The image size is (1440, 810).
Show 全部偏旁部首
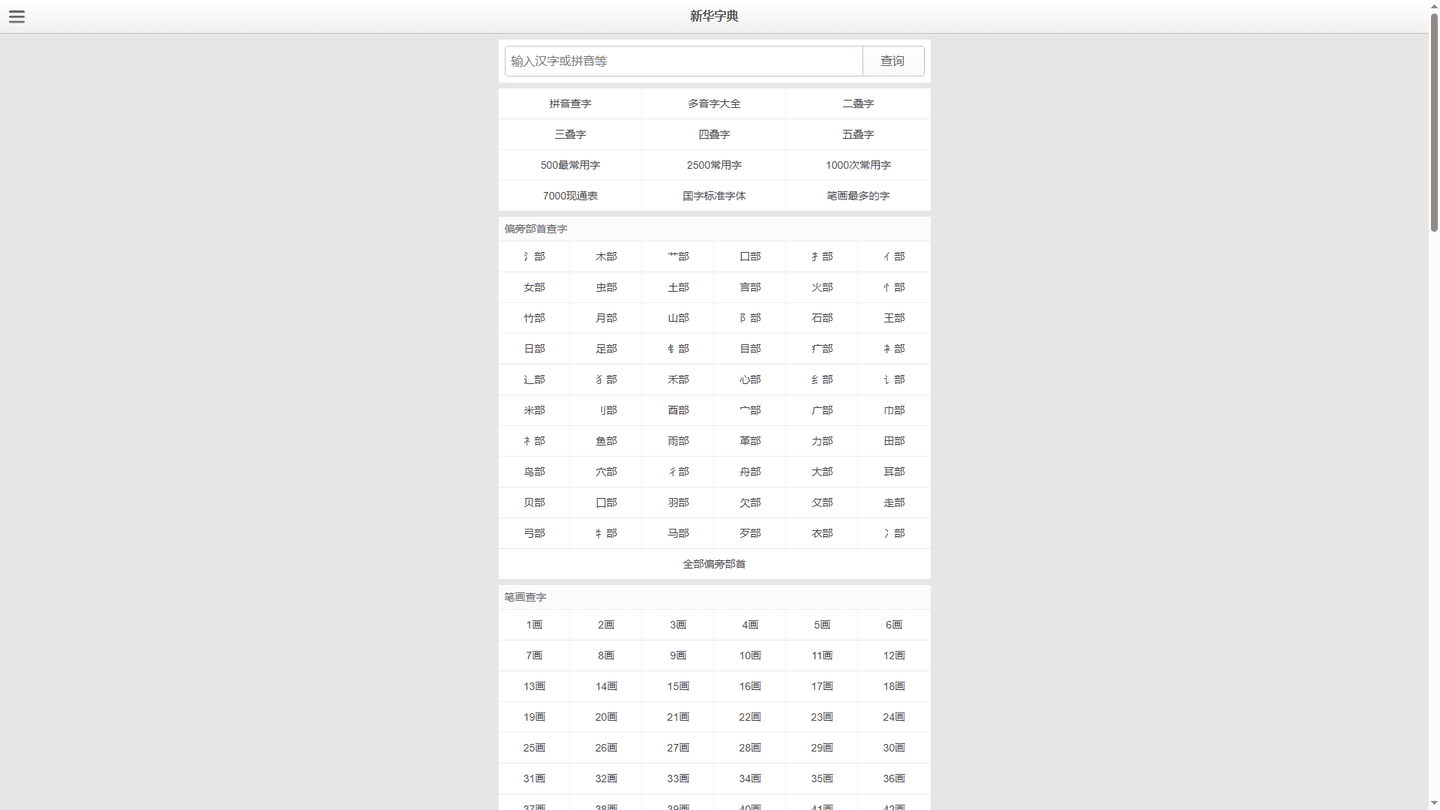[x=714, y=565]
